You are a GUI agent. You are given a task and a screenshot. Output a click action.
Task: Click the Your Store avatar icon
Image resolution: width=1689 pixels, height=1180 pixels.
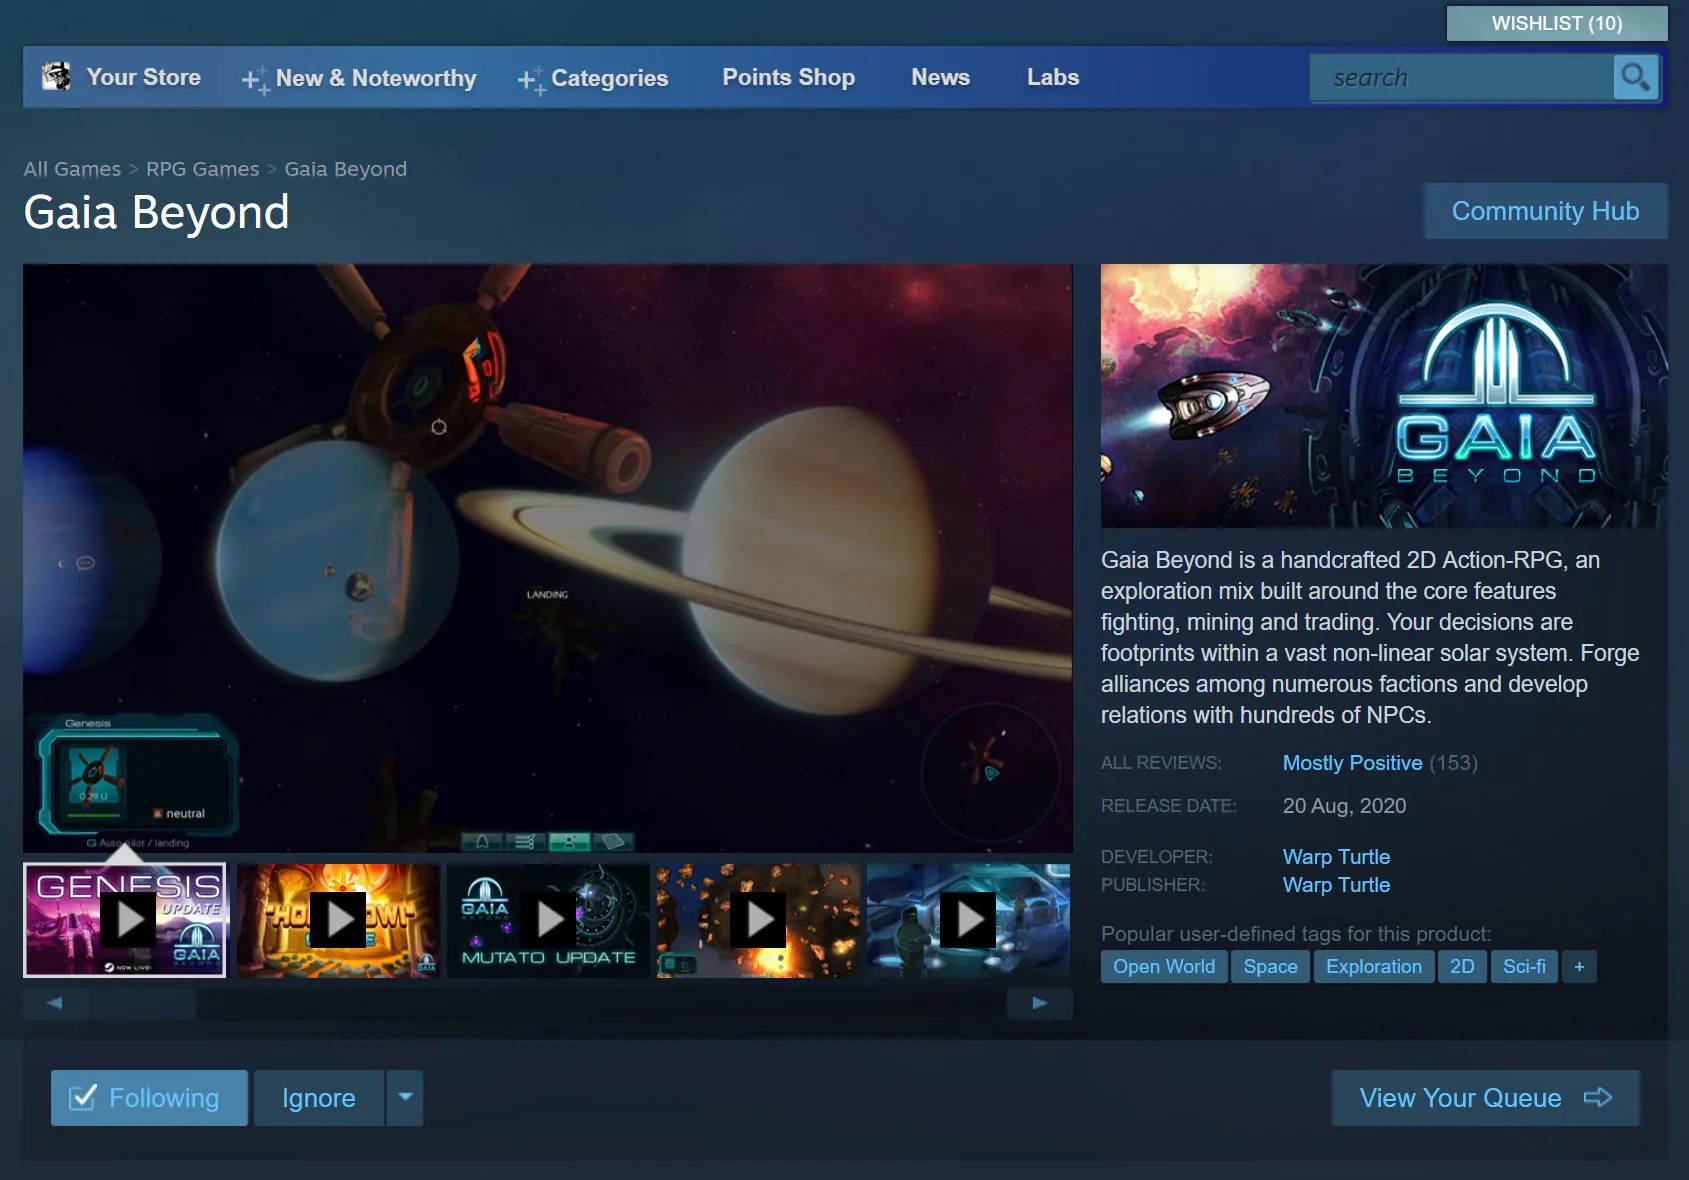56,76
